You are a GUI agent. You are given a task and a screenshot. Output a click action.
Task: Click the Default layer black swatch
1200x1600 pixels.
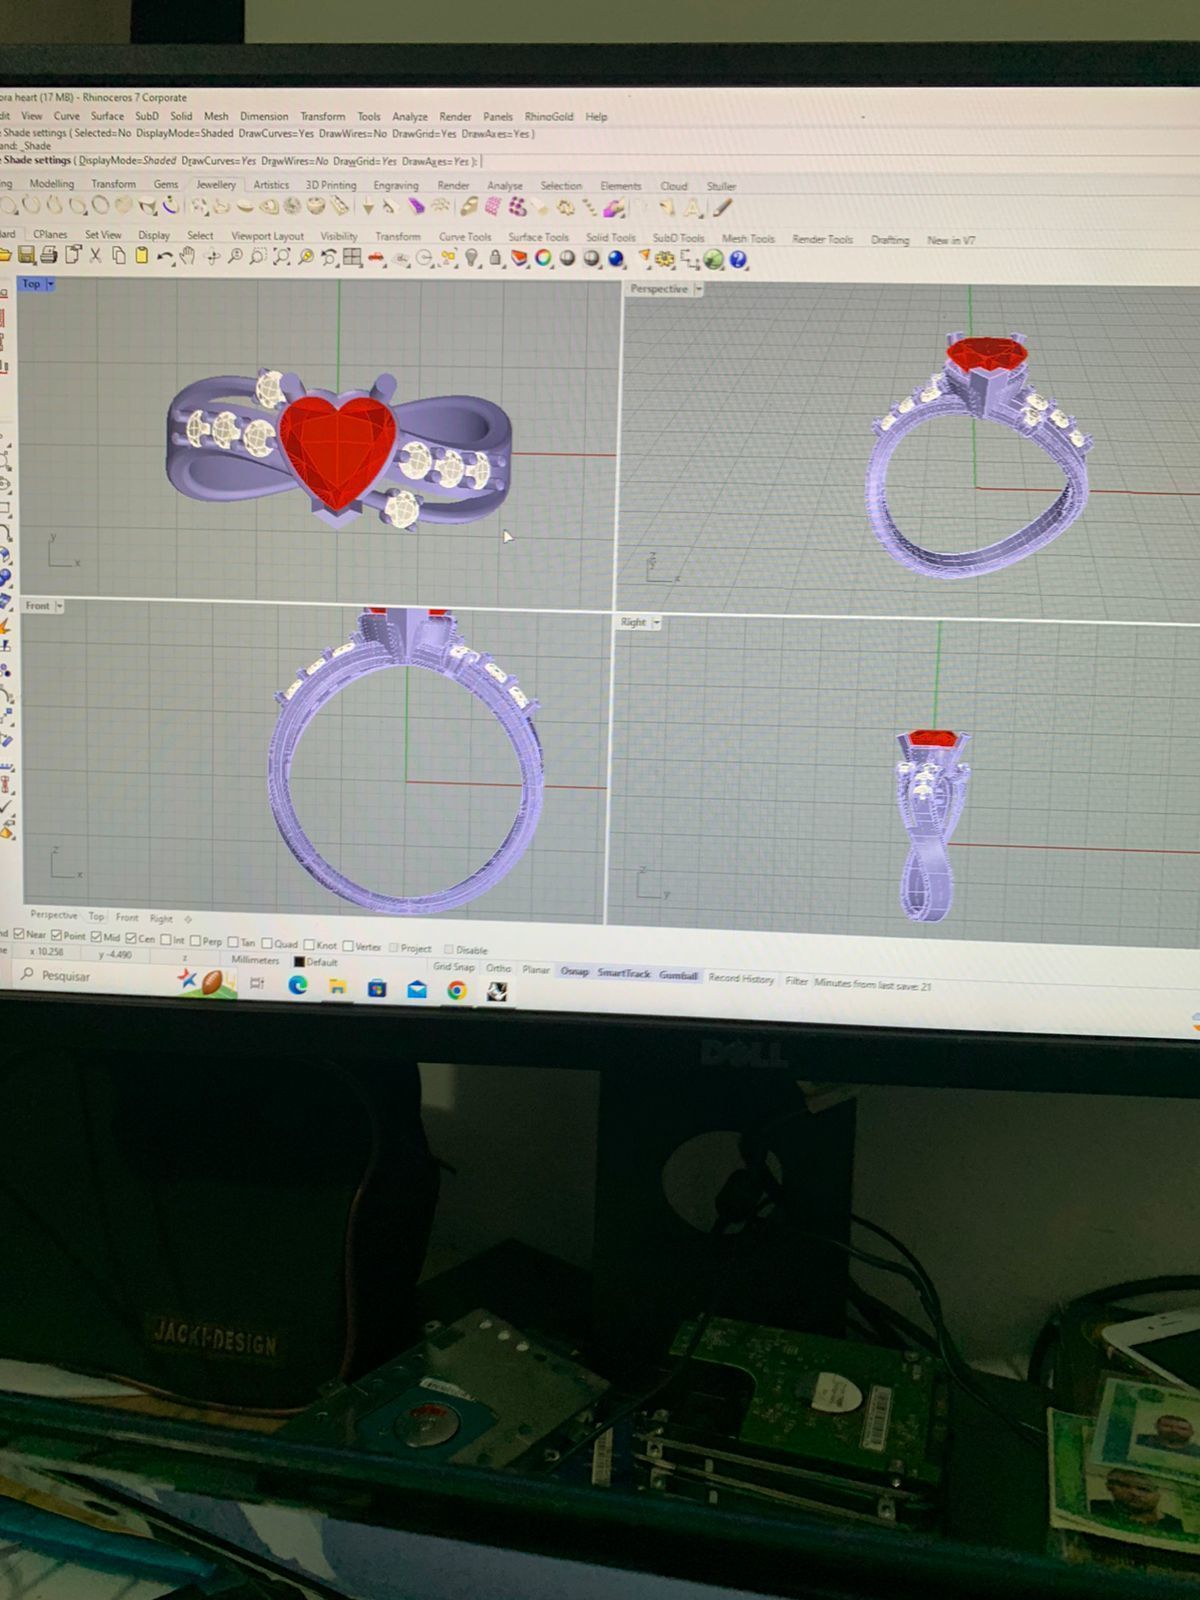(298, 962)
